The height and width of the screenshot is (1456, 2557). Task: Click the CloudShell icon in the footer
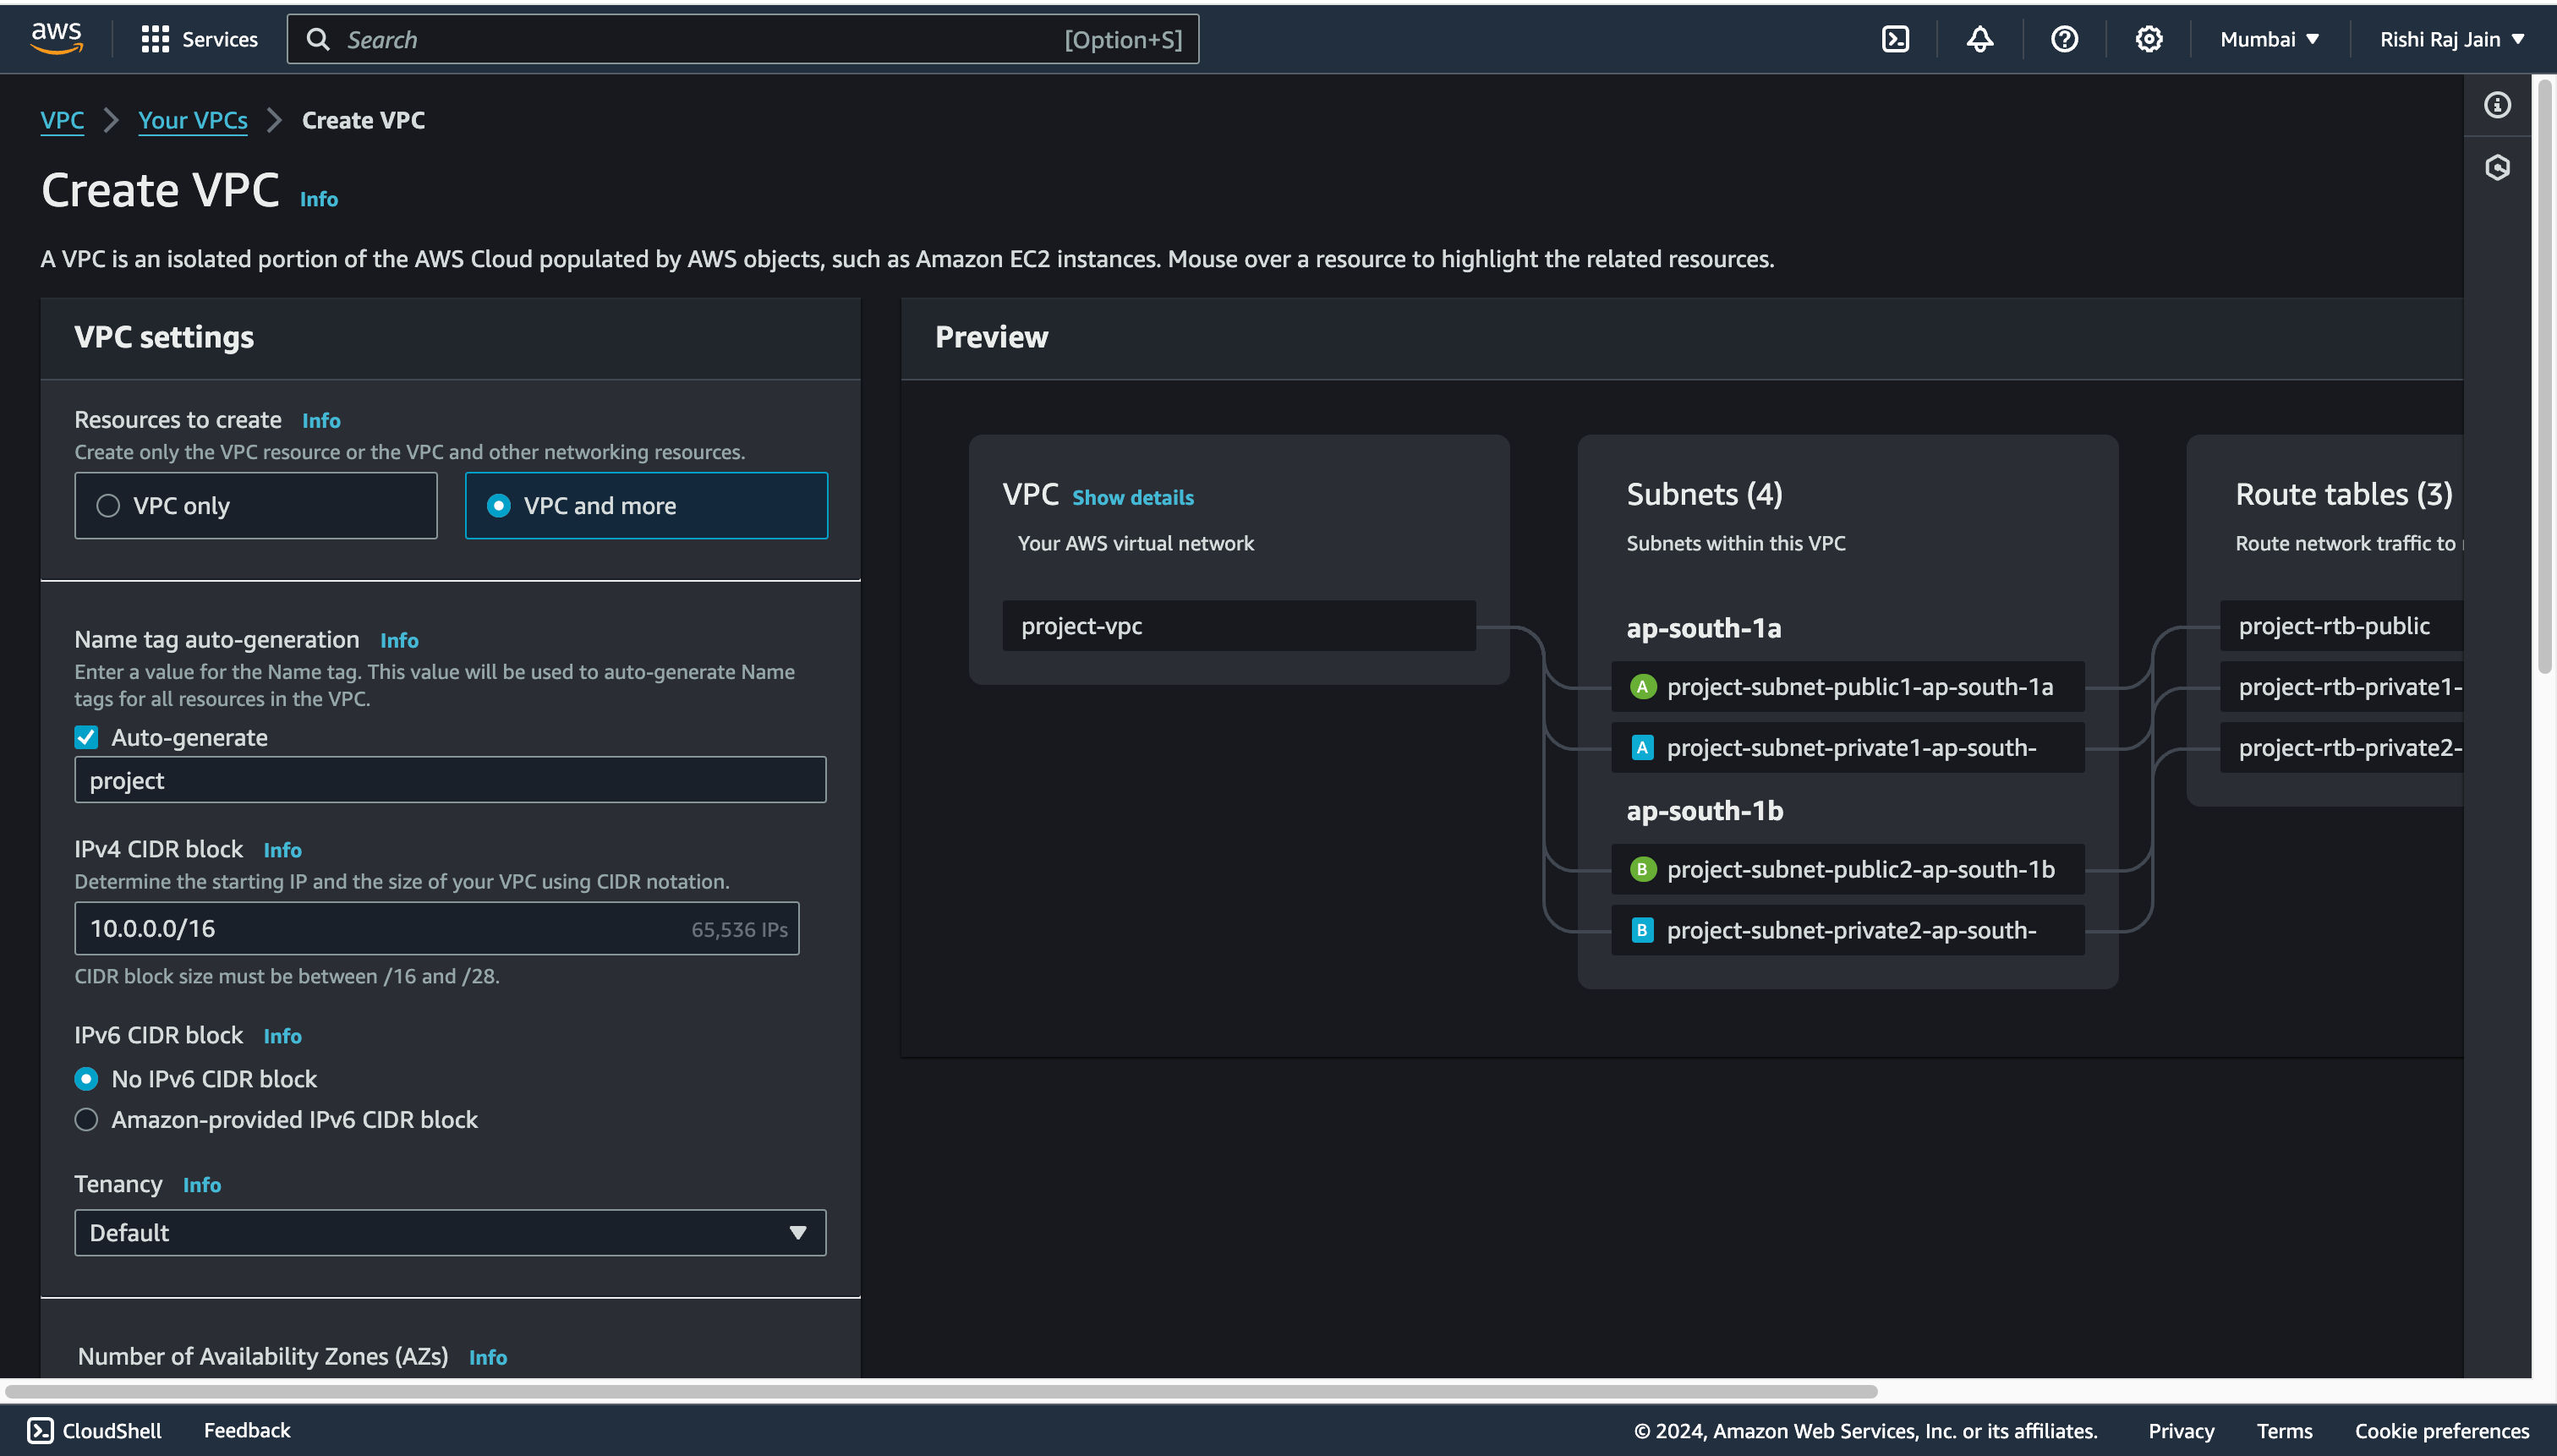pos(40,1430)
